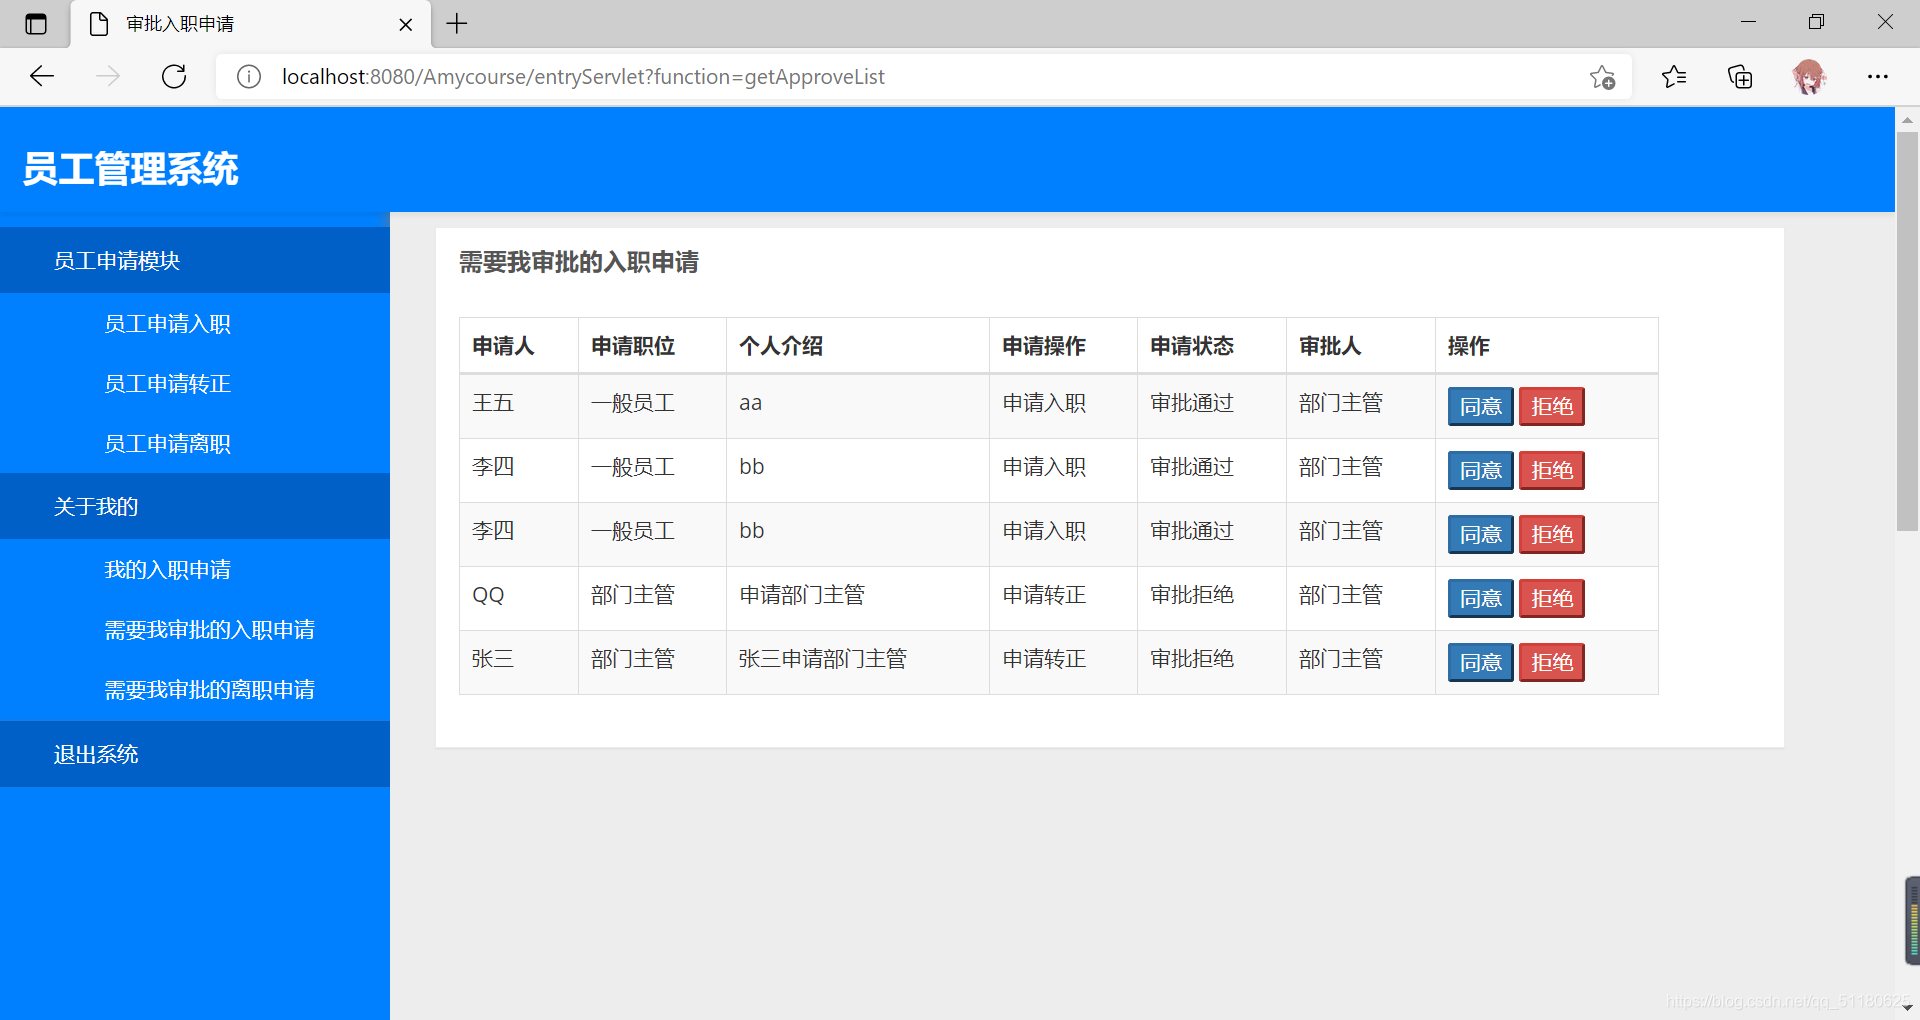Expand the 员工申请模块 menu section
The image size is (1920, 1020).
(116, 260)
